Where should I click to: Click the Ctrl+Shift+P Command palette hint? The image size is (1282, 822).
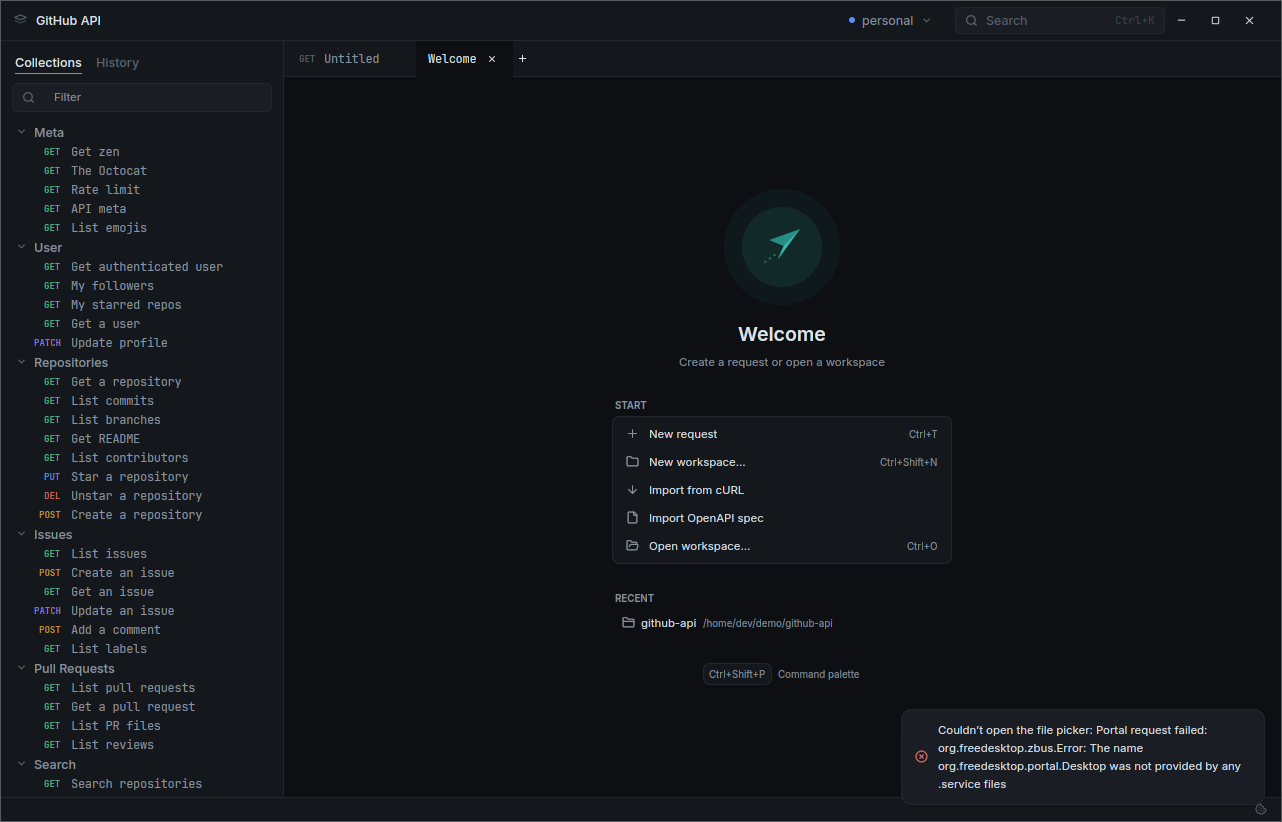(x=781, y=674)
